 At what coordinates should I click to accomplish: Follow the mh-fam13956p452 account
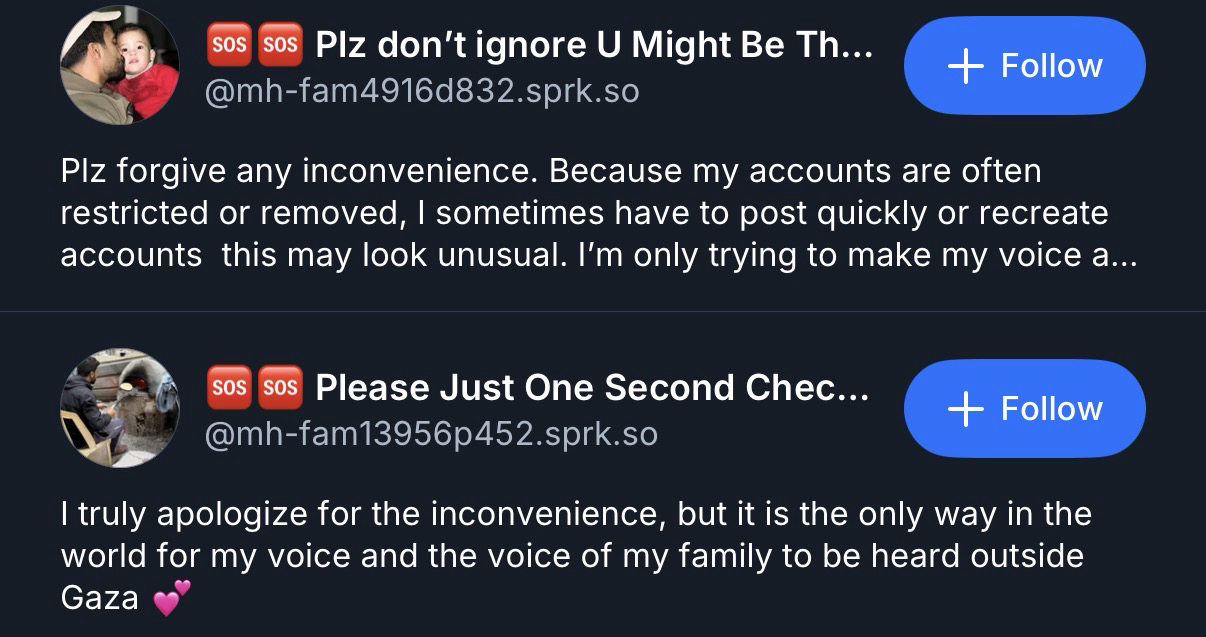(1024, 409)
